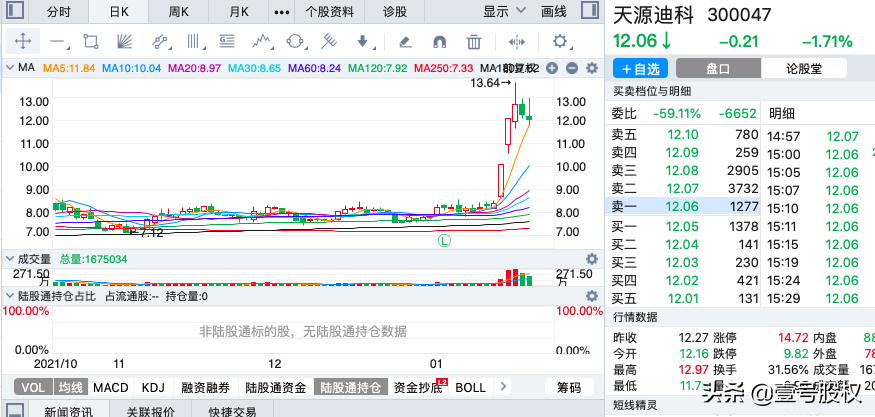Click the MA5 orange value label
This screenshot has width=875, height=417.
70,68
